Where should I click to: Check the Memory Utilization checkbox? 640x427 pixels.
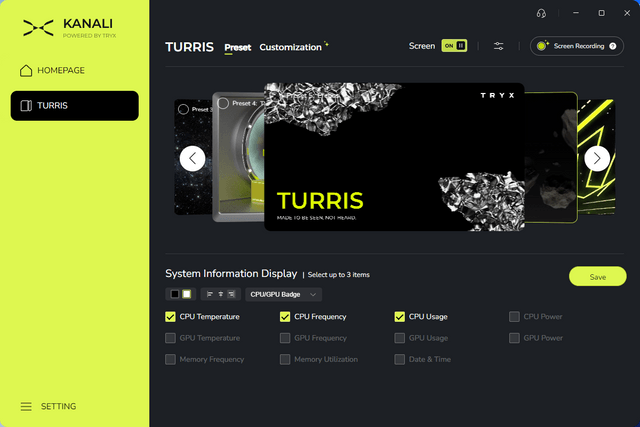285,359
